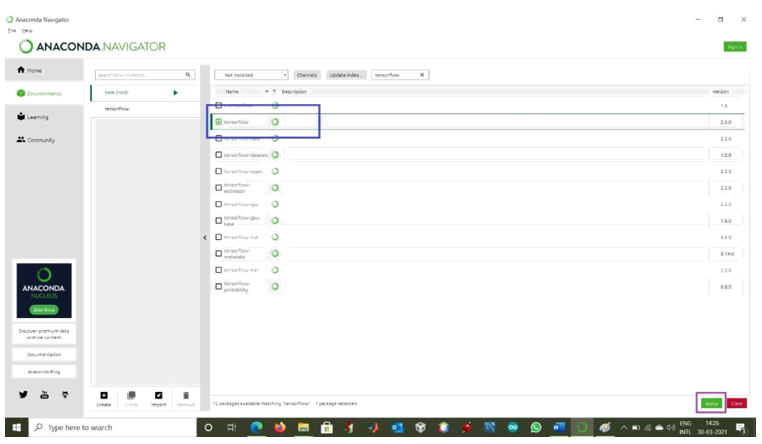762x444 pixels.
Task: Open File Explorer from the taskbar
Action: click(303, 427)
